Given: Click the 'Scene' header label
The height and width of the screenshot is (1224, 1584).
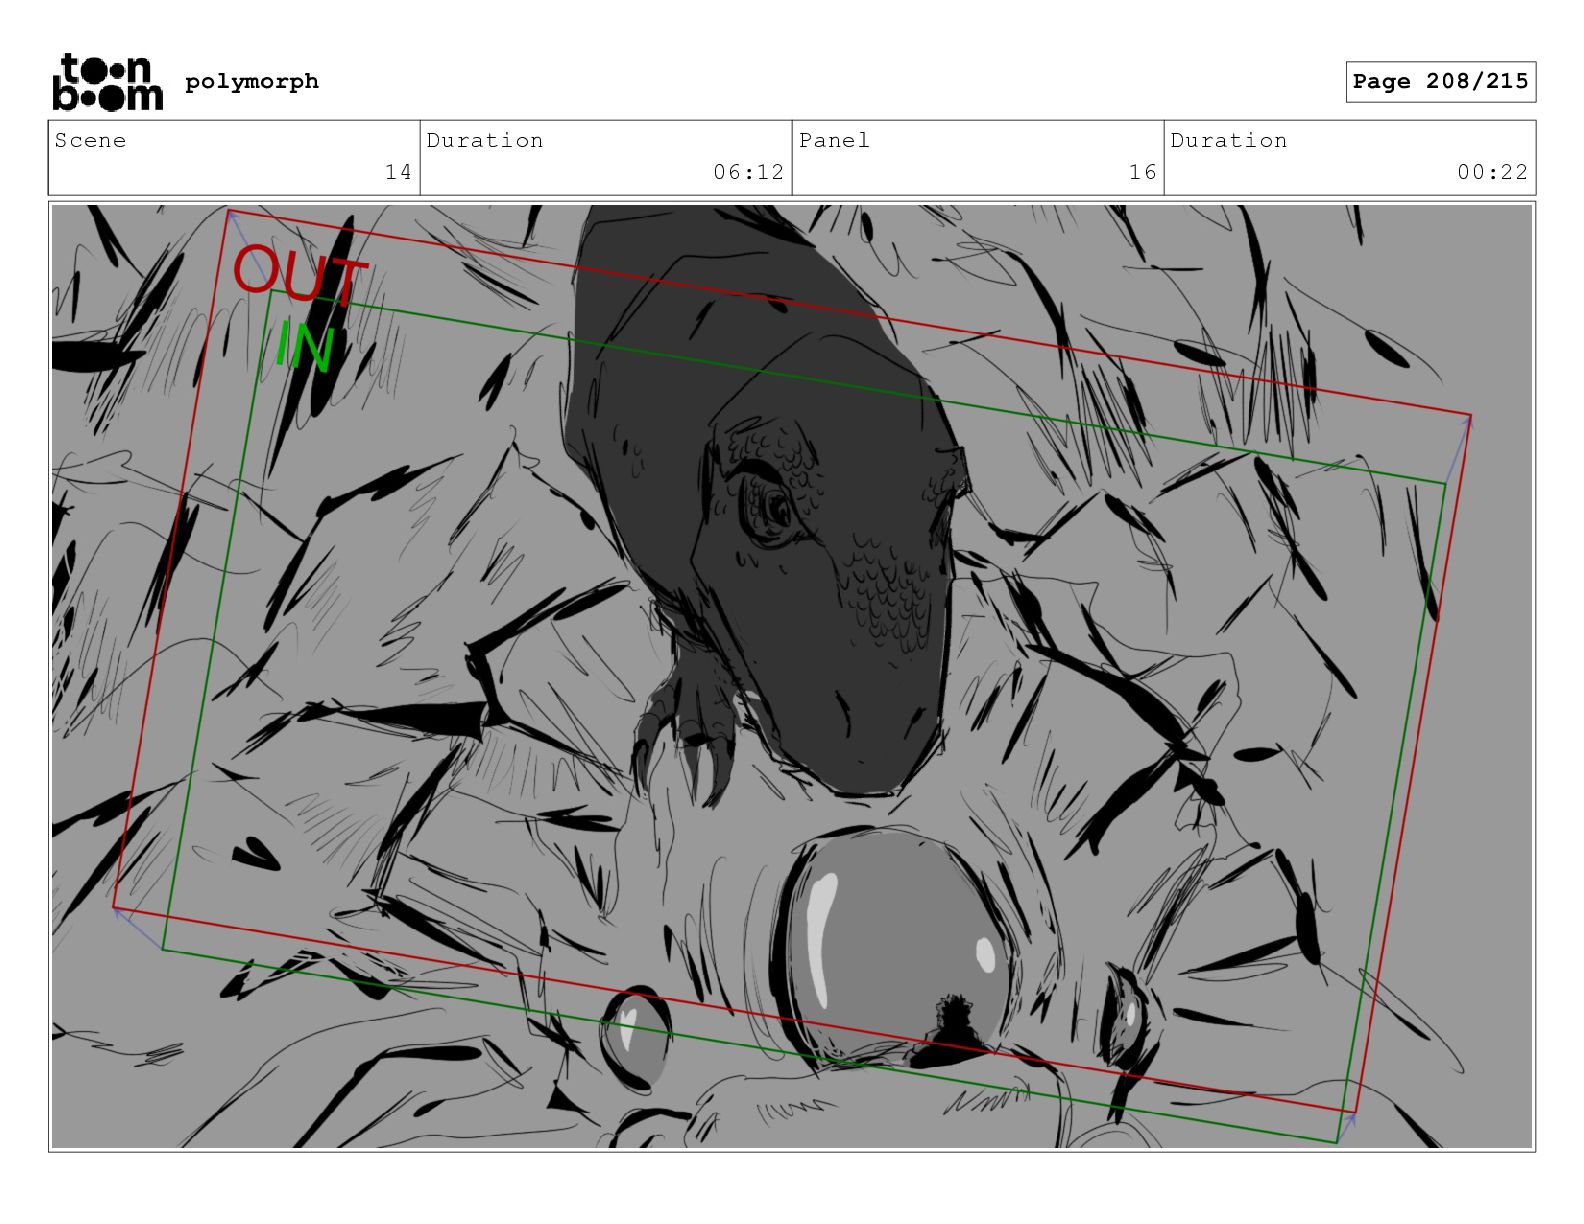Looking at the screenshot, I should click(91, 140).
